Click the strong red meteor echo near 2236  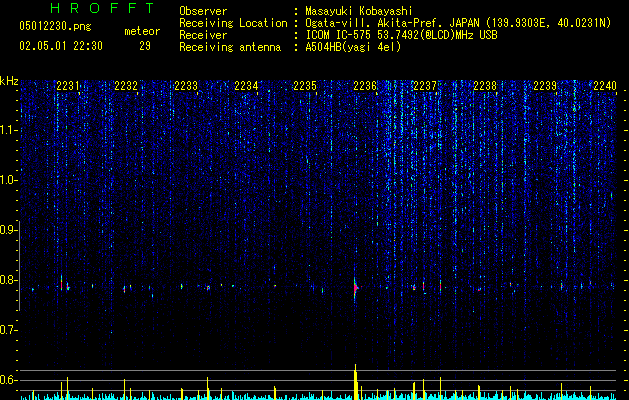355,288
